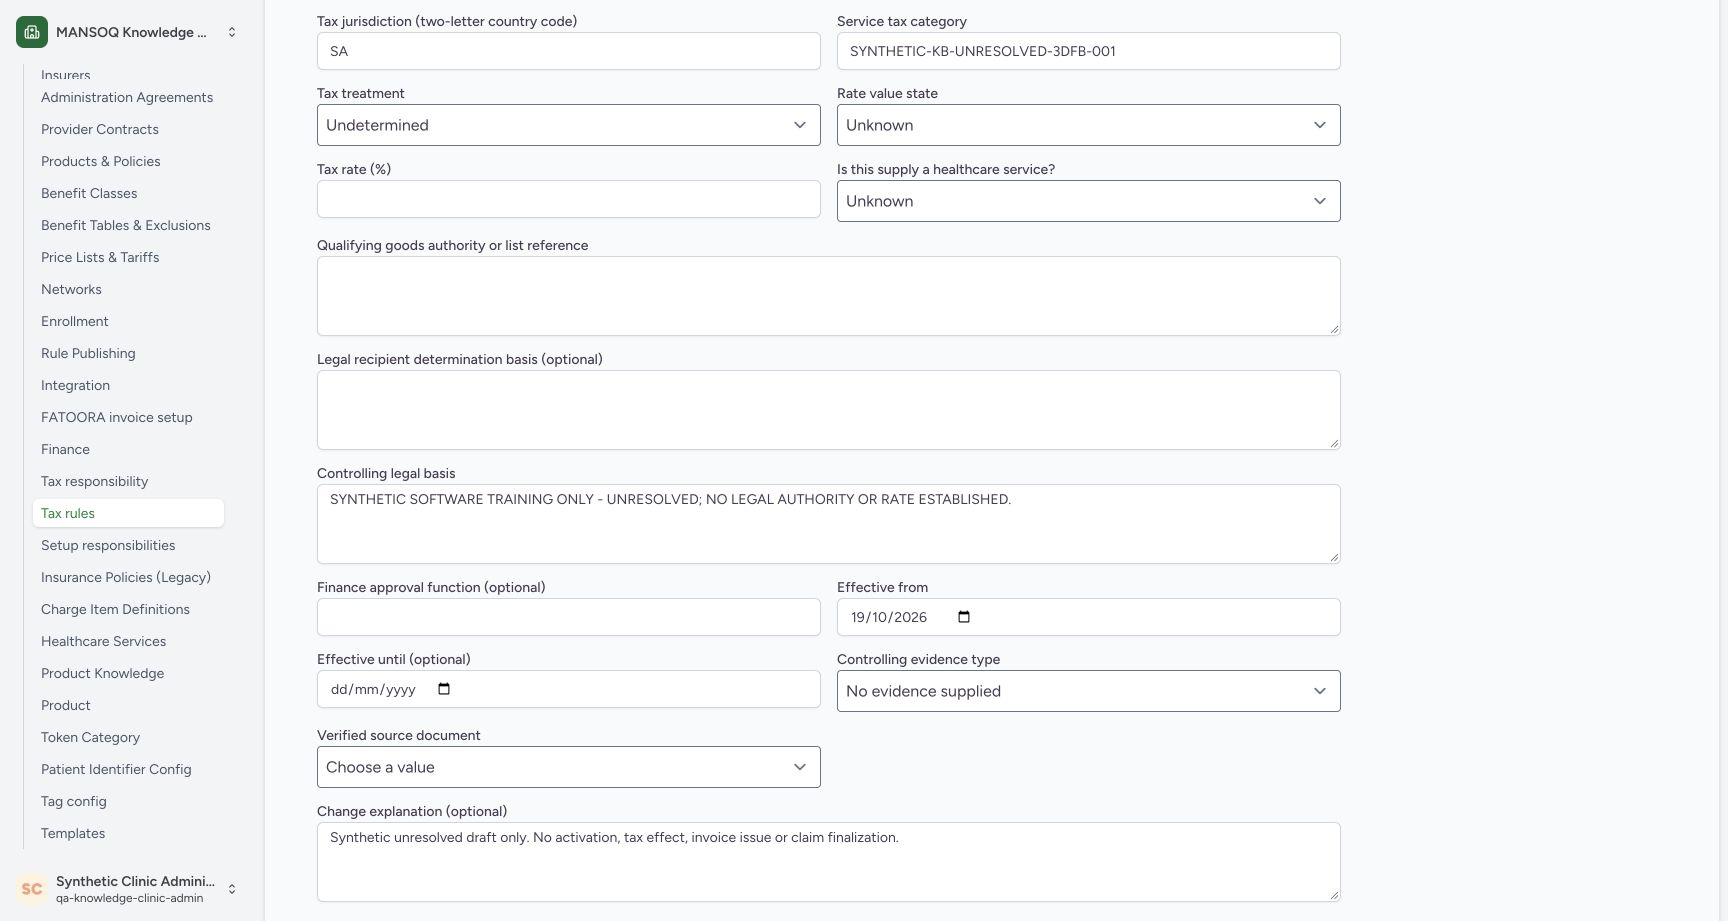Click the active Tax rules item
The image size is (1728, 921).
(128, 513)
